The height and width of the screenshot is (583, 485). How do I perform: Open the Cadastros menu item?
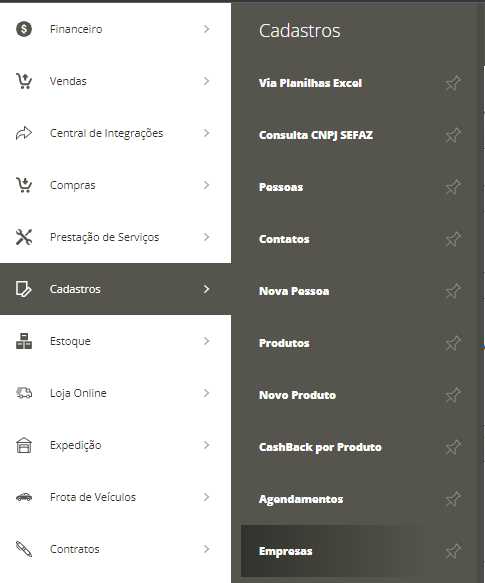point(115,289)
